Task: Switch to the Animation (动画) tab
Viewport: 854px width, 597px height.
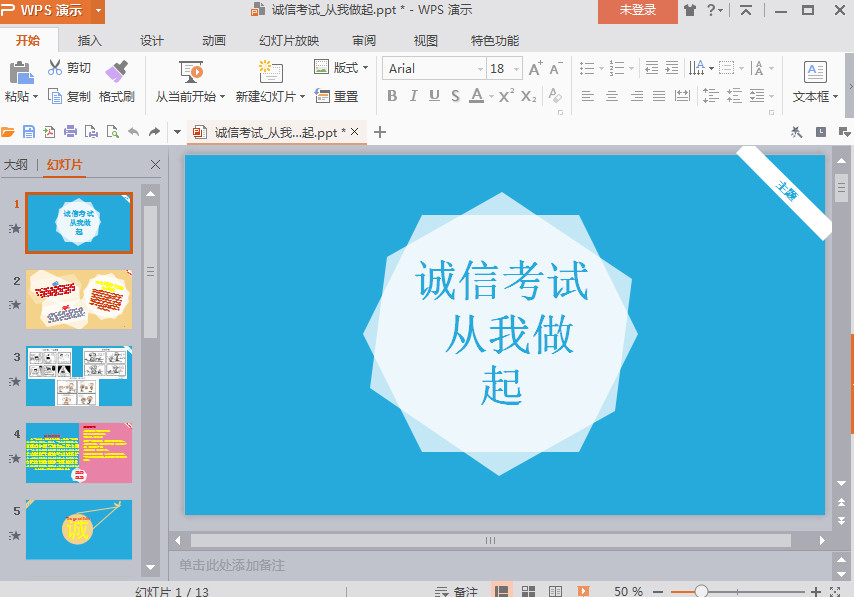Action: pos(214,40)
